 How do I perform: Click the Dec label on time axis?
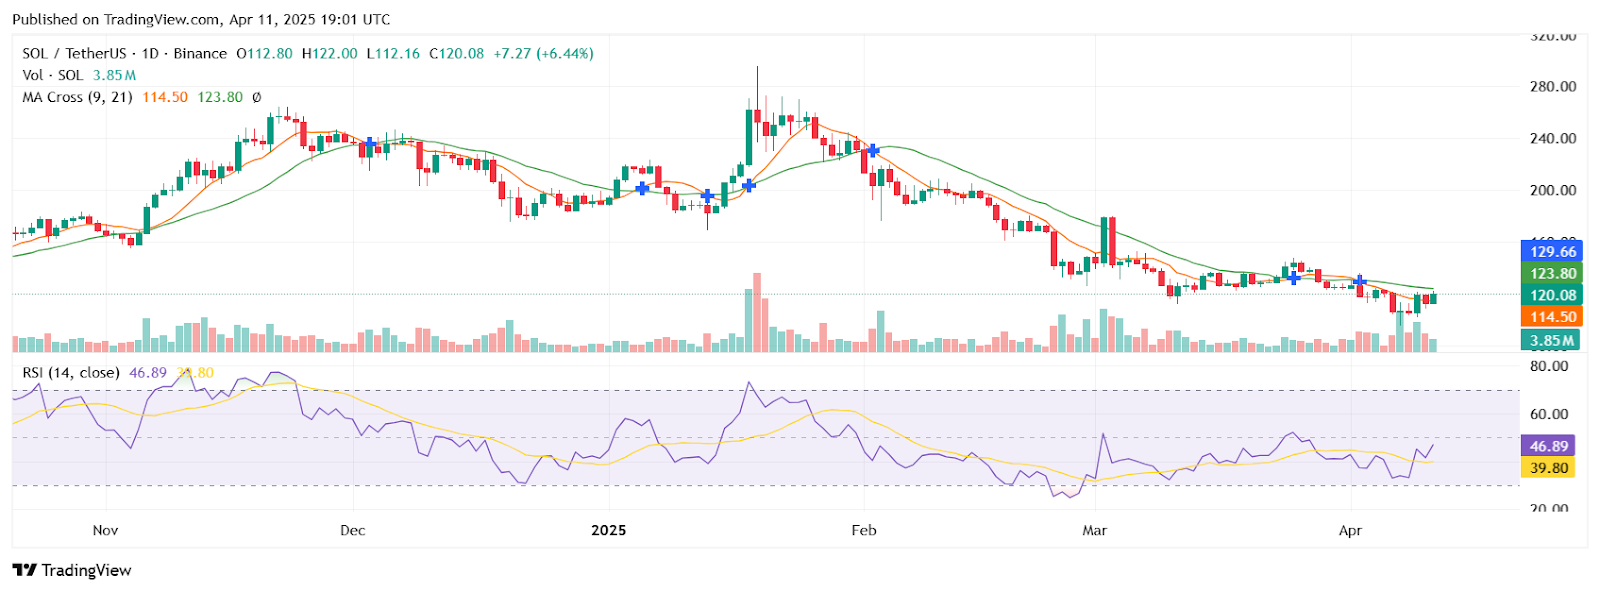[352, 530]
